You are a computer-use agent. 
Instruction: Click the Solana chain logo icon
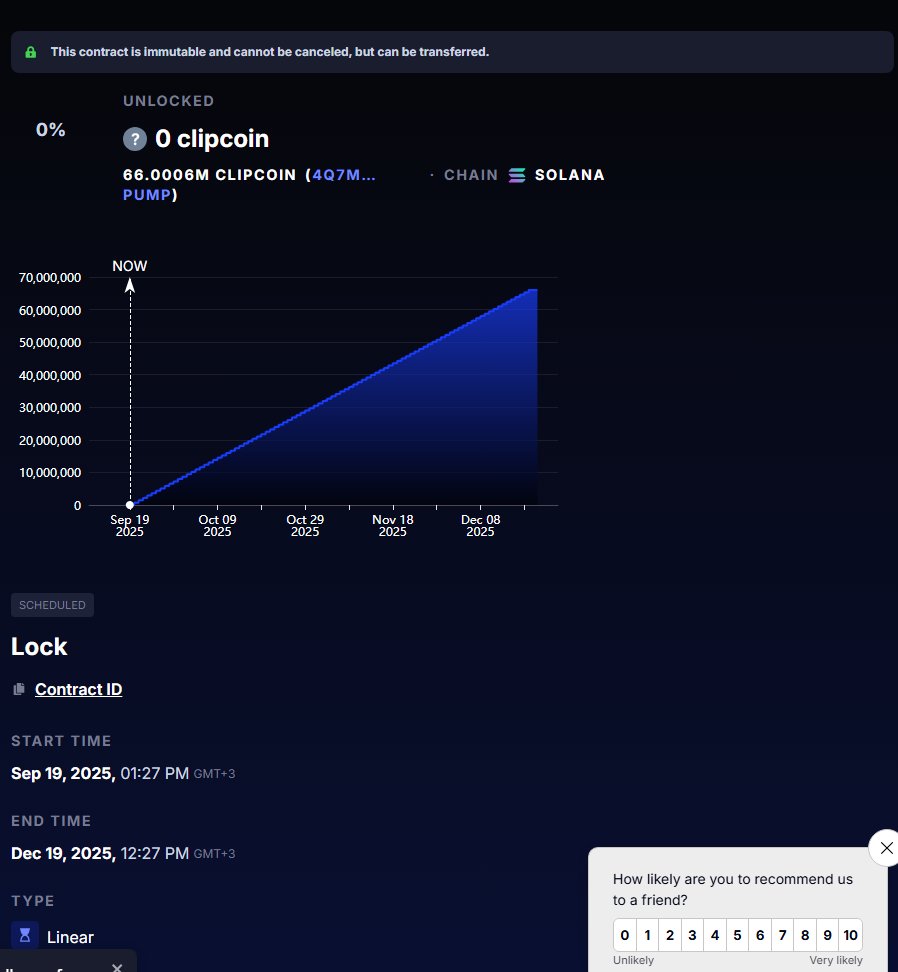[x=517, y=175]
